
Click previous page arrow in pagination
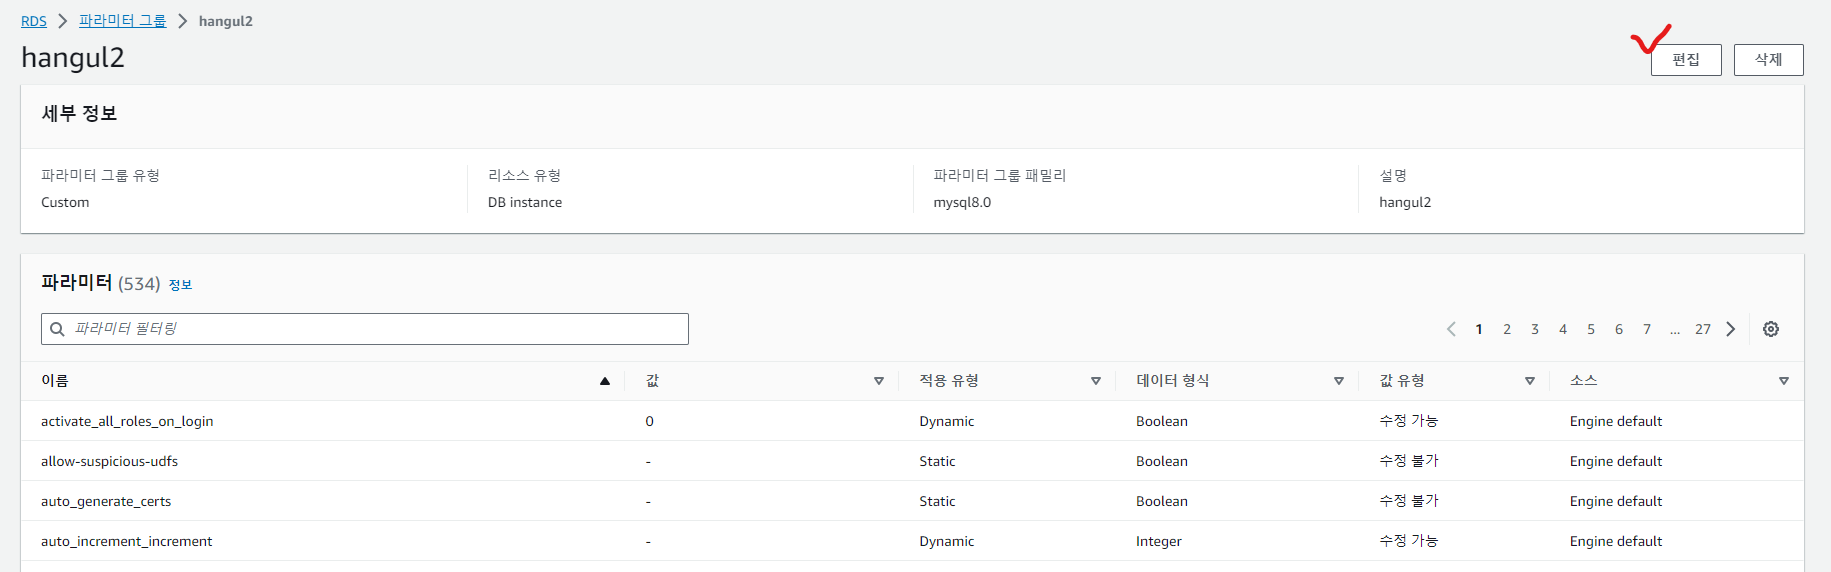click(1451, 329)
